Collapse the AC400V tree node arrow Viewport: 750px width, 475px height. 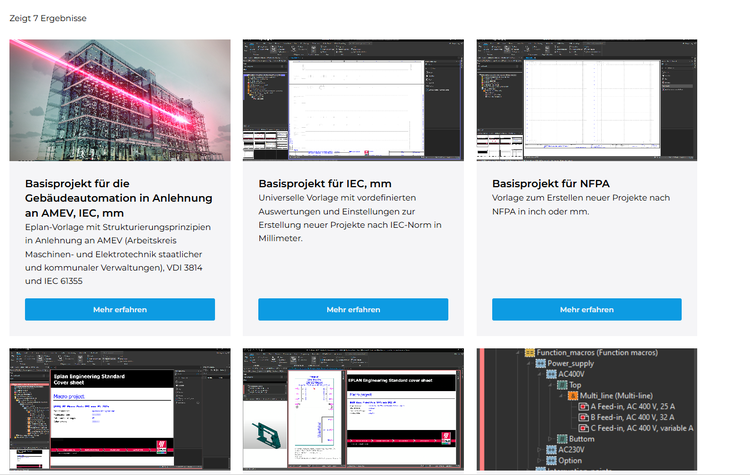tap(540, 374)
